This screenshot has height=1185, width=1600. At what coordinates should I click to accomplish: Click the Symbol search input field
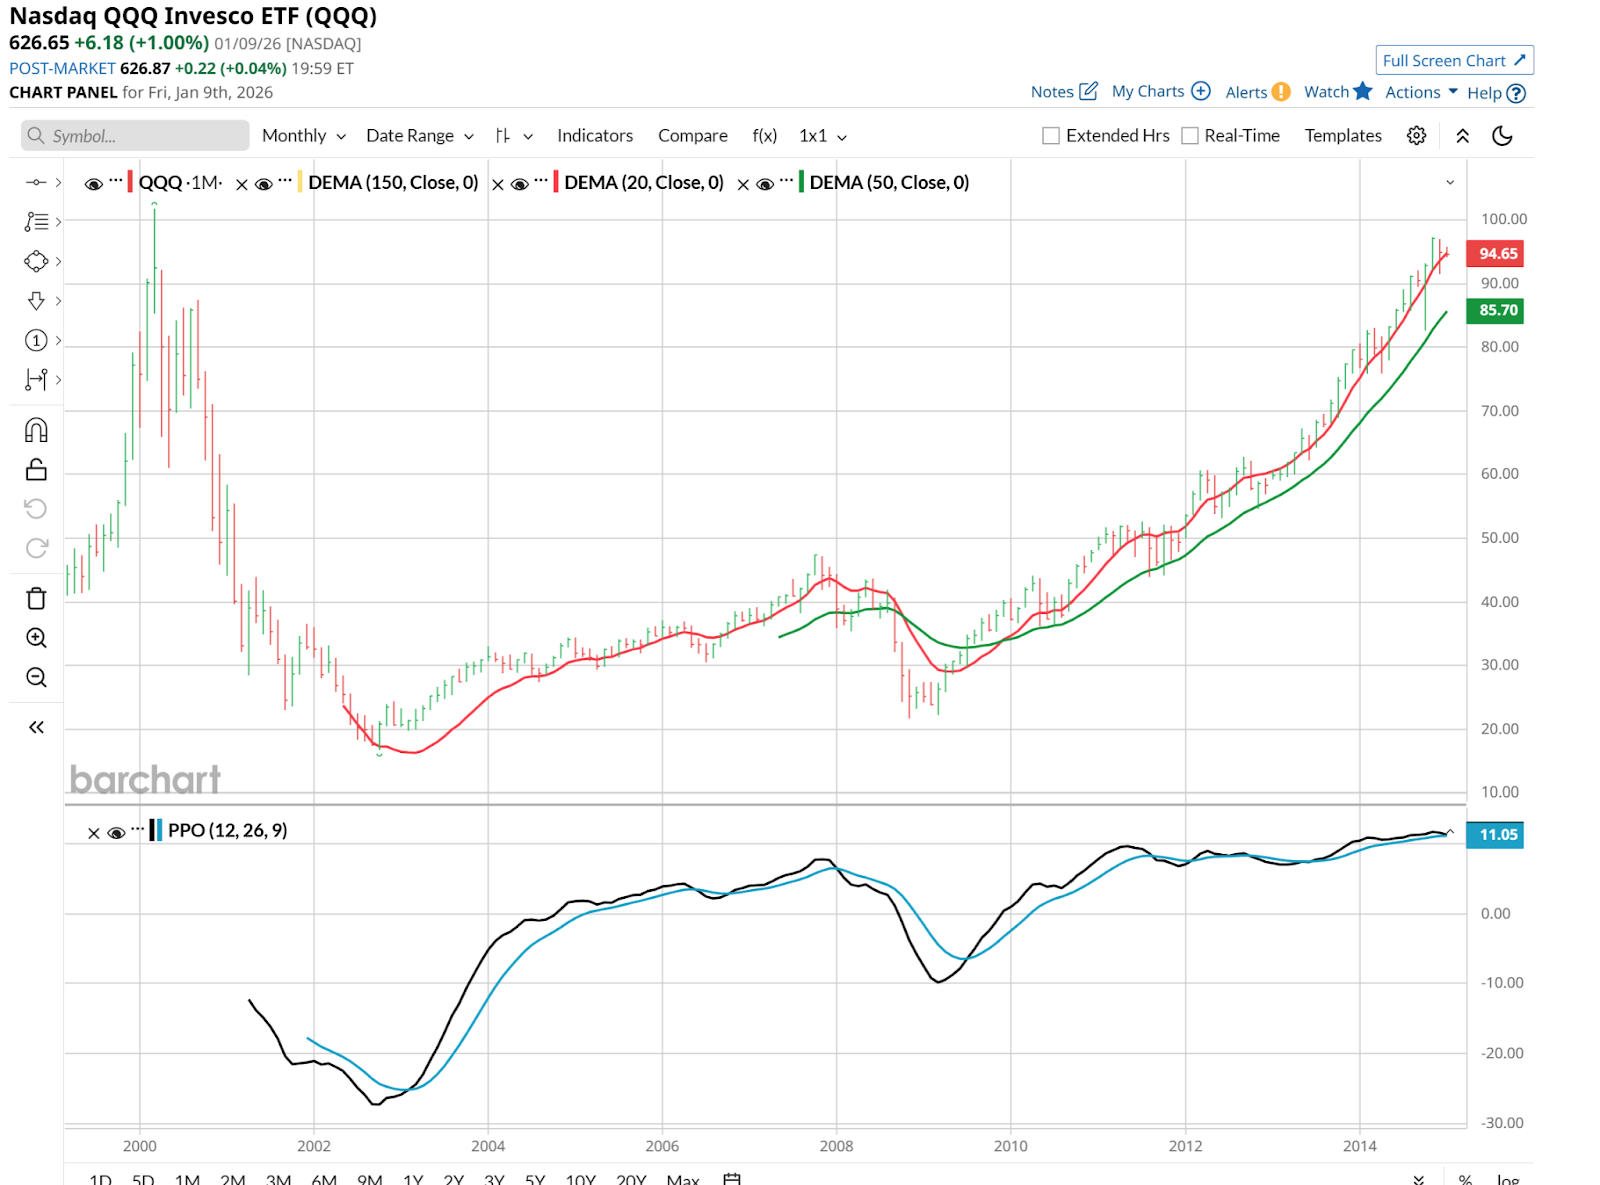135,136
